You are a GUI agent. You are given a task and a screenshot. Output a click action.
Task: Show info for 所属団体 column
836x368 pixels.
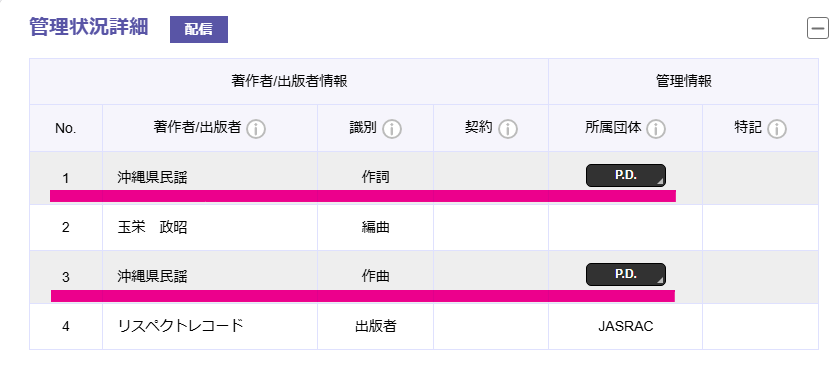click(656, 129)
